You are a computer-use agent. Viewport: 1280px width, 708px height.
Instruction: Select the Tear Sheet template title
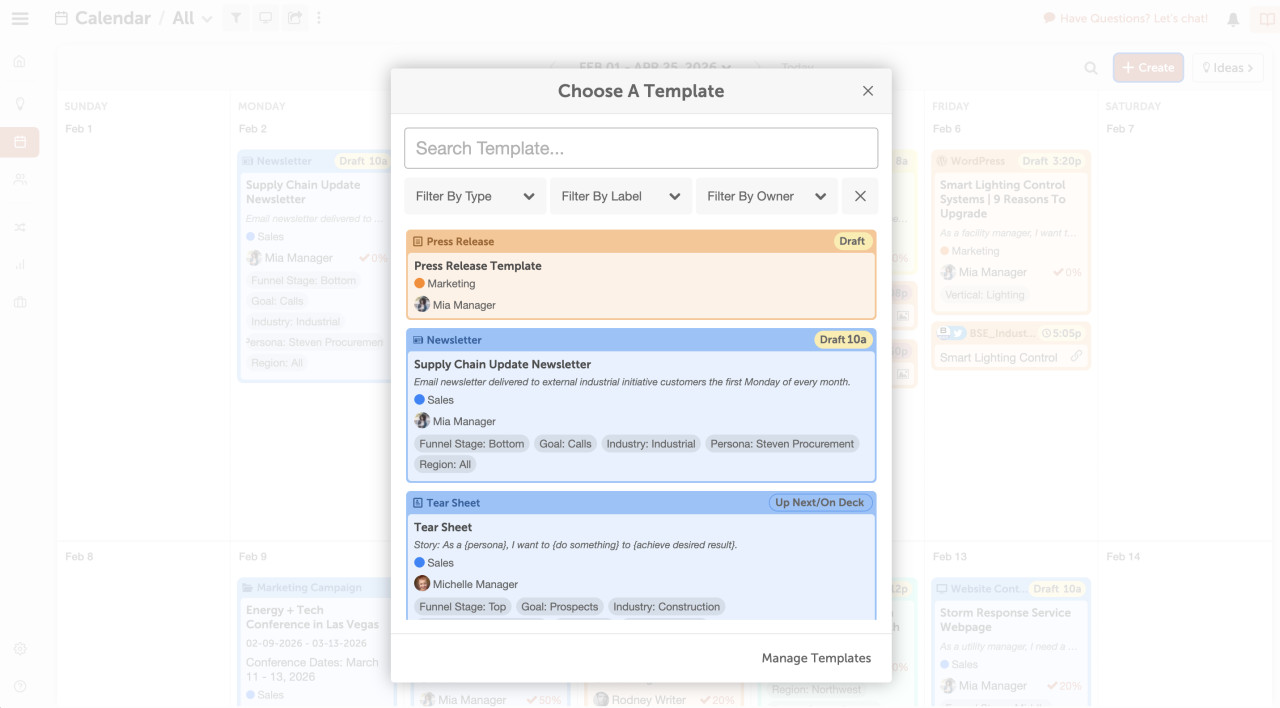click(443, 527)
